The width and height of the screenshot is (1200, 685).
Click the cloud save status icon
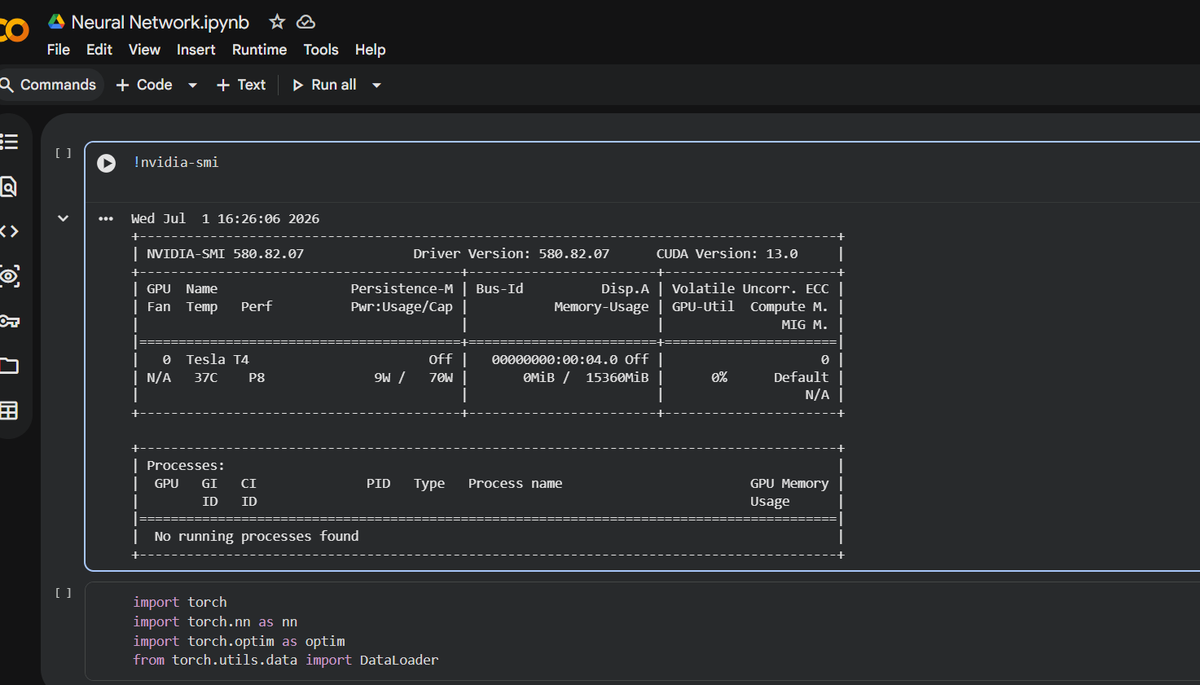pyautogui.click(x=306, y=22)
